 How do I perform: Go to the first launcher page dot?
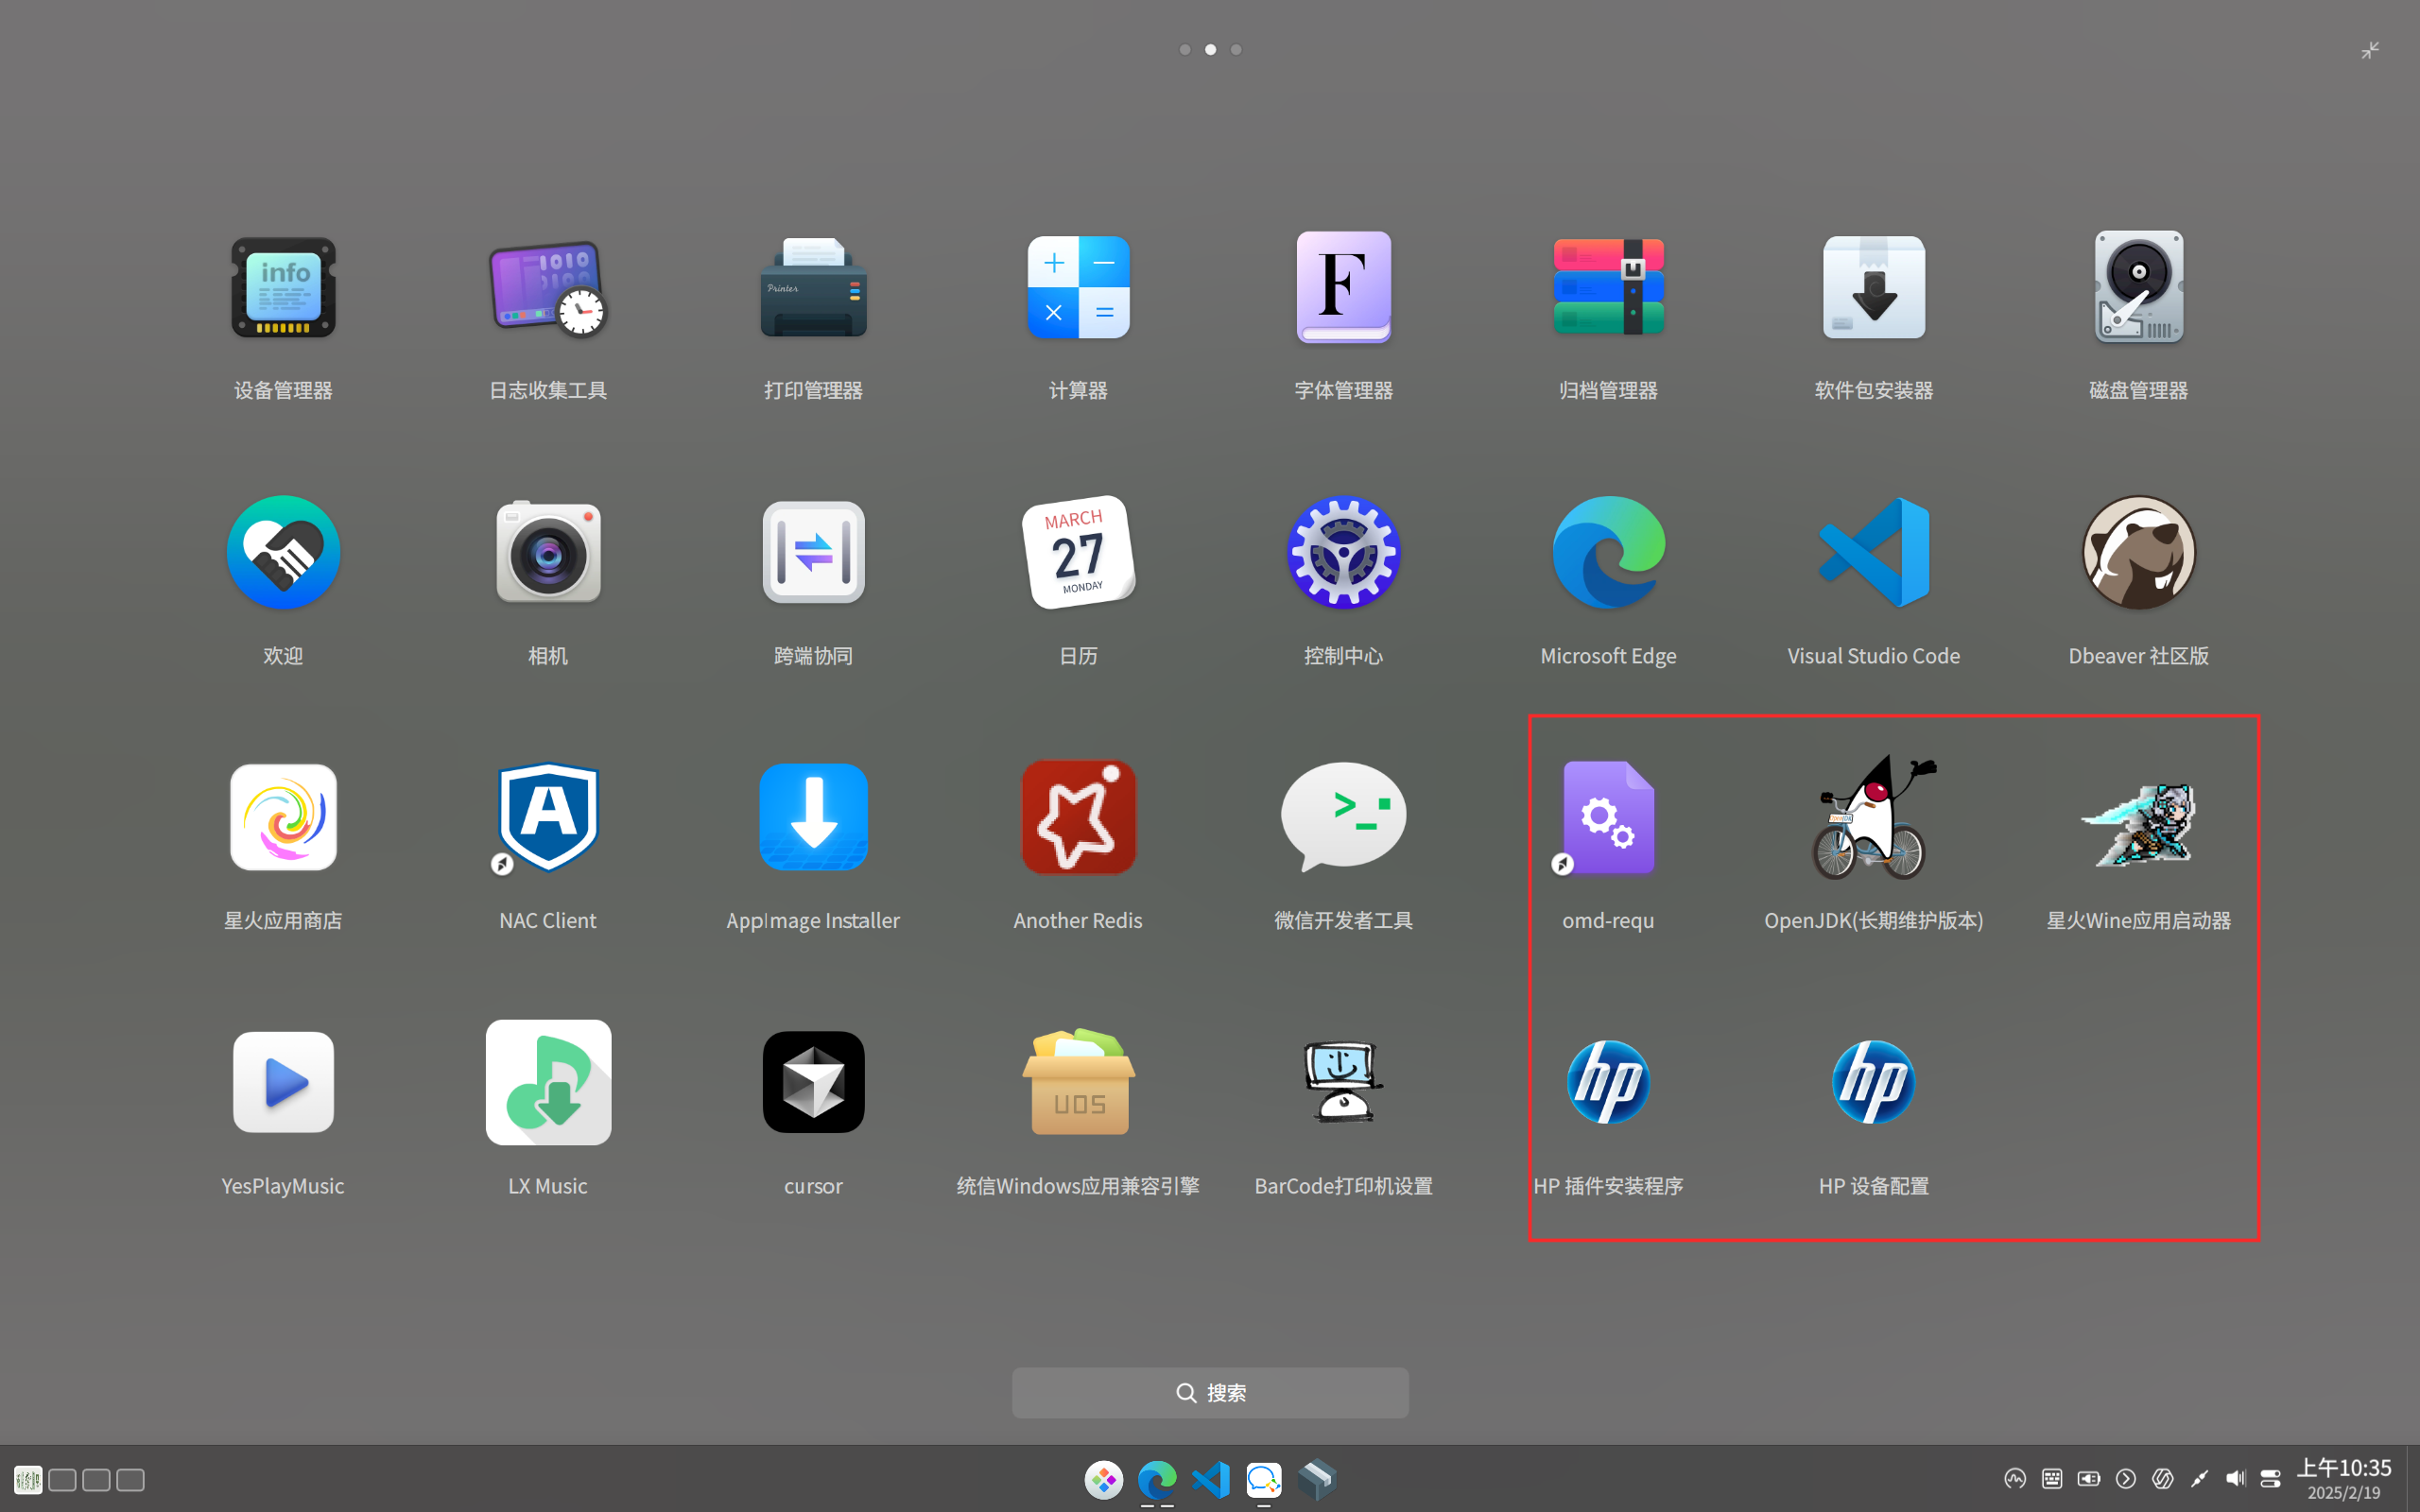pyautogui.click(x=1185, y=49)
